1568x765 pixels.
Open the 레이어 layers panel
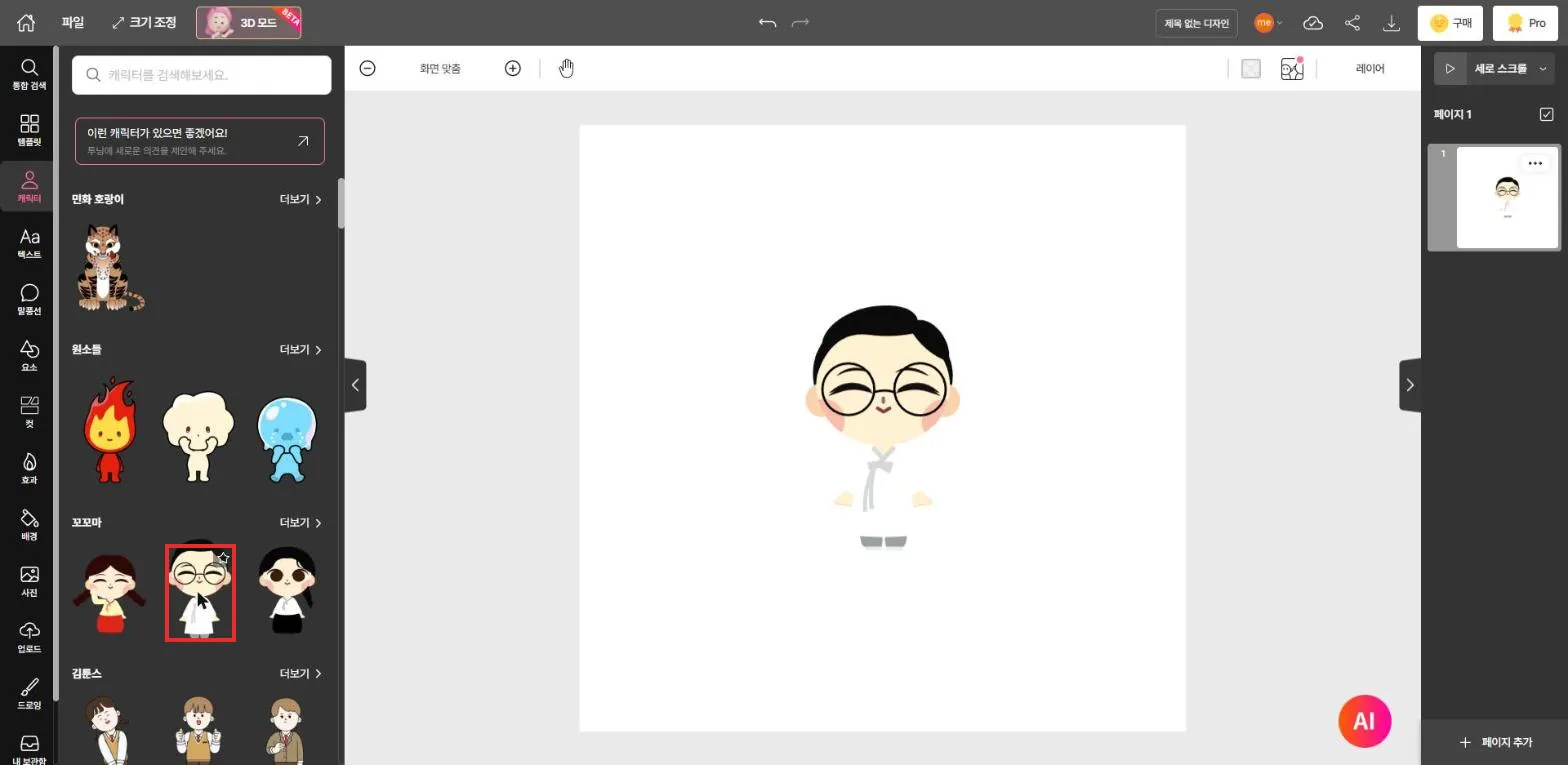1370,68
